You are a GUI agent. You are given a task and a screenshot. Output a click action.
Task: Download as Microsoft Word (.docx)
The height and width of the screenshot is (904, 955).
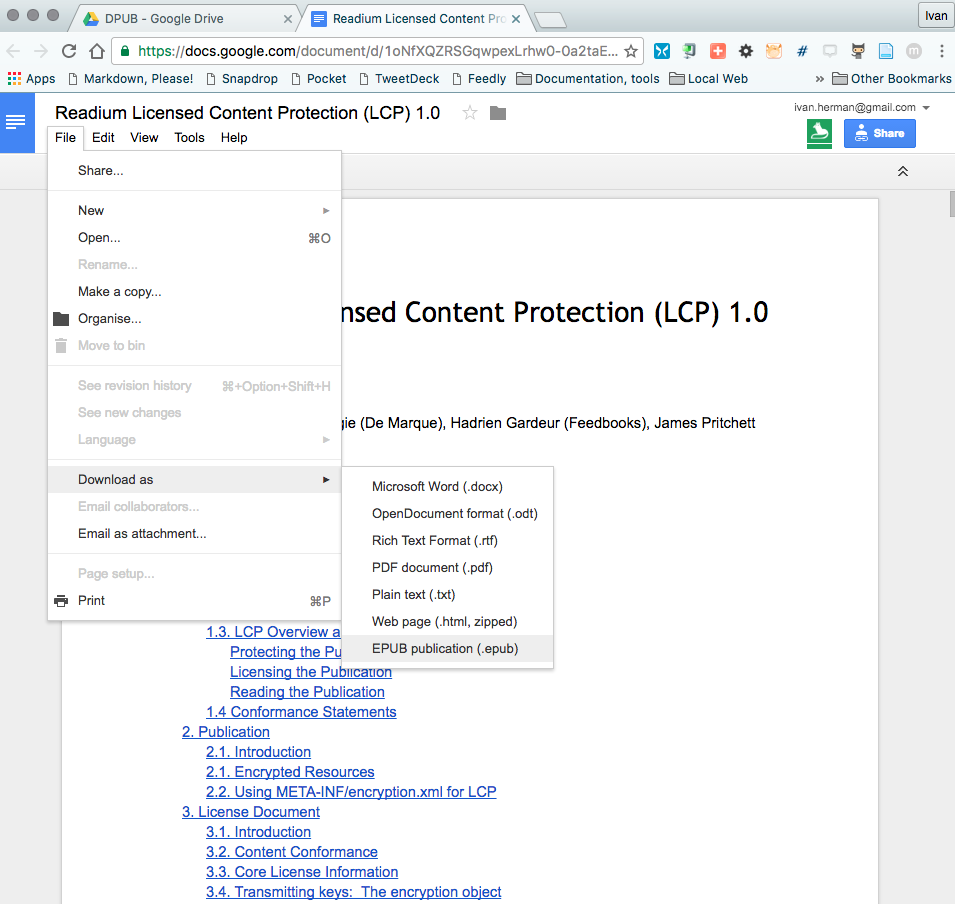point(448,487)
